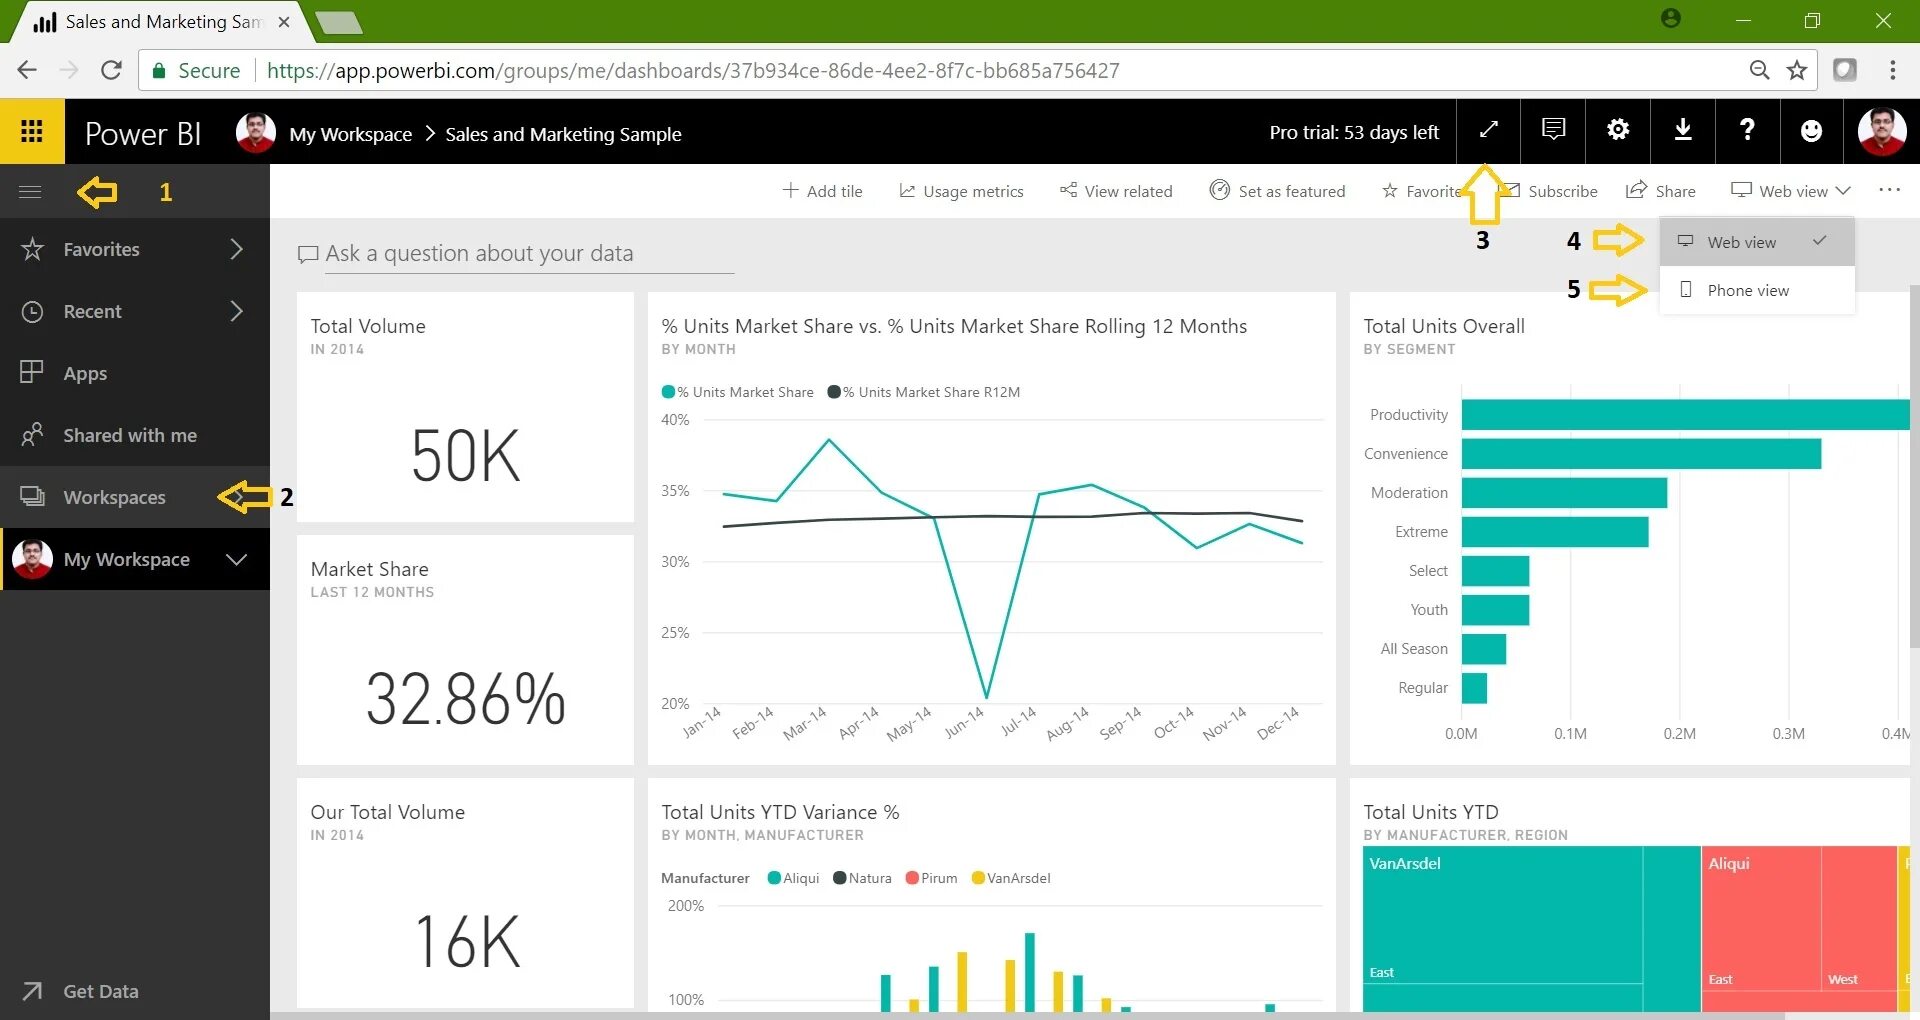Click Set as featured
Viewport: 1920px width, 1020px height.
tap(1277, 191)
